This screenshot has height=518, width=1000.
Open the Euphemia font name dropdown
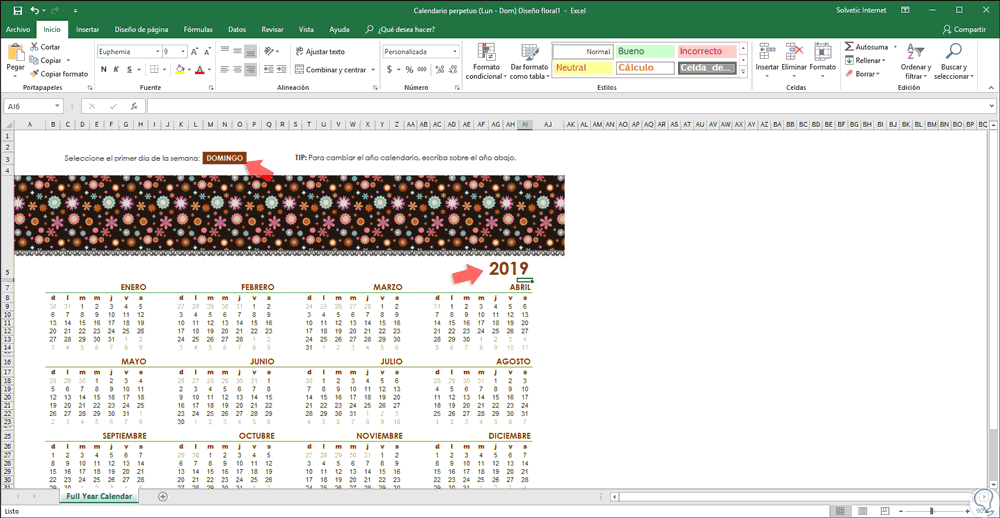point(158,52)
